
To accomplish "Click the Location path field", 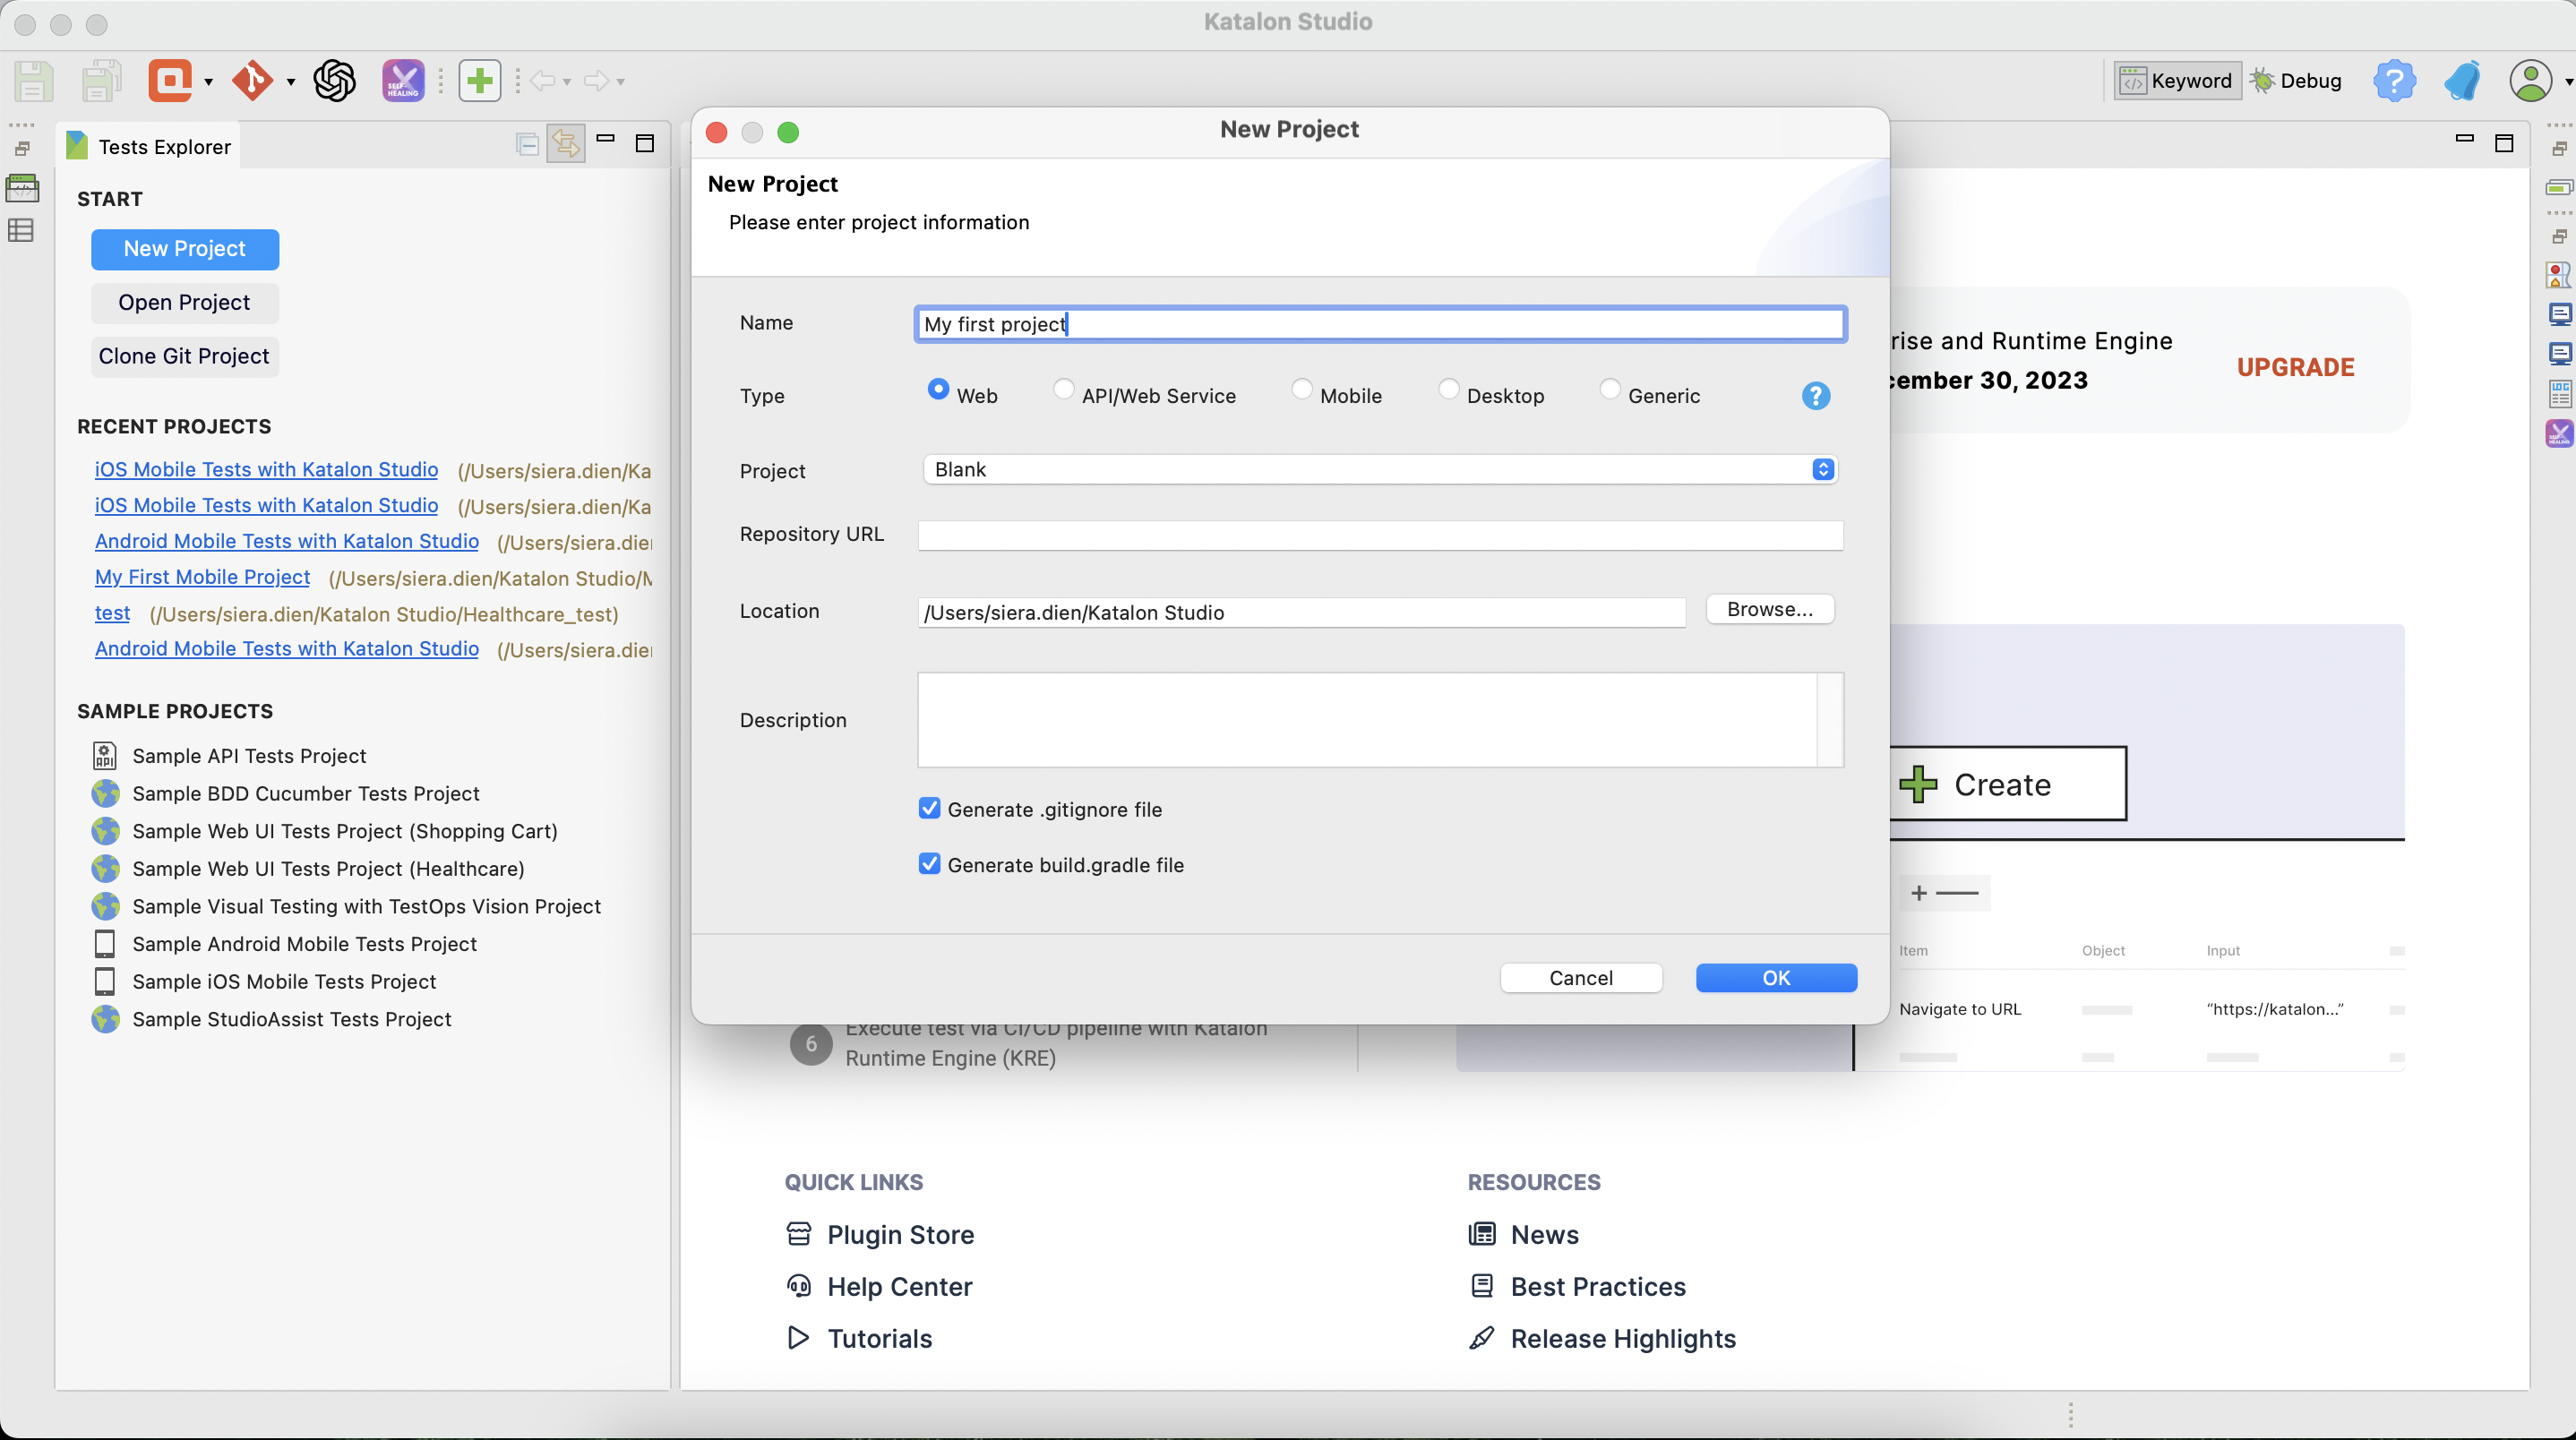I will click(x=1301, y=612).
